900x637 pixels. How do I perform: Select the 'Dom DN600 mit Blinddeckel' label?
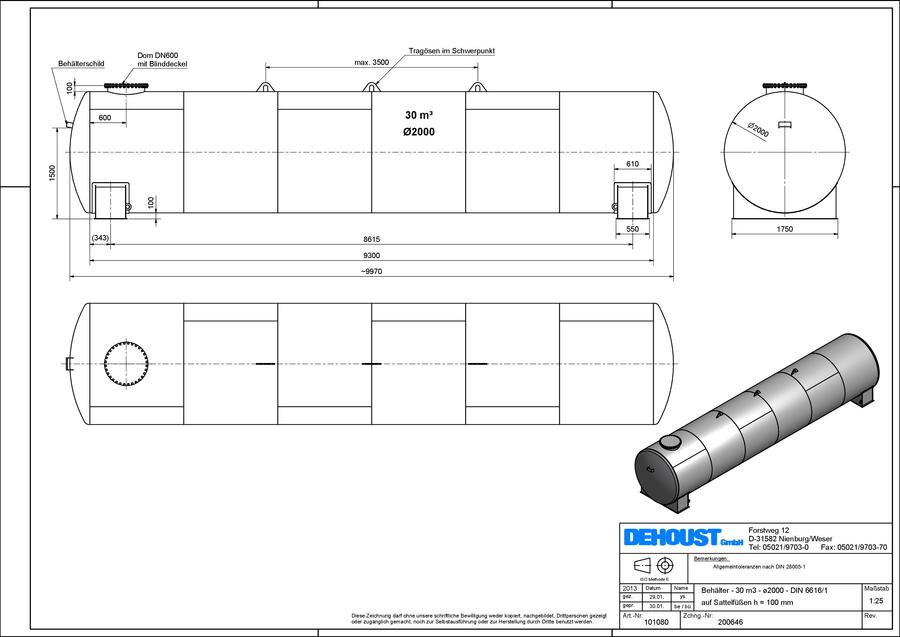tap(161, 60)
